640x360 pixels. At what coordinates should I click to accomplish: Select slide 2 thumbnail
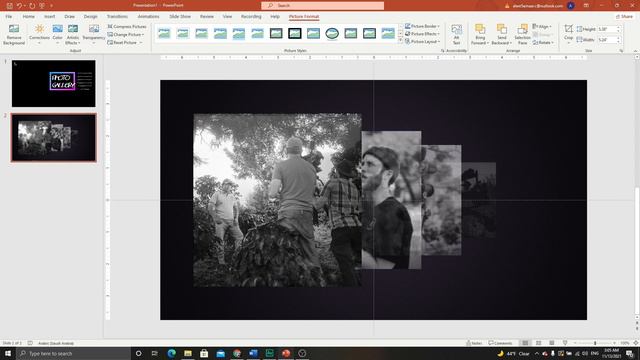pyautogui.click(x=53, y=138)
